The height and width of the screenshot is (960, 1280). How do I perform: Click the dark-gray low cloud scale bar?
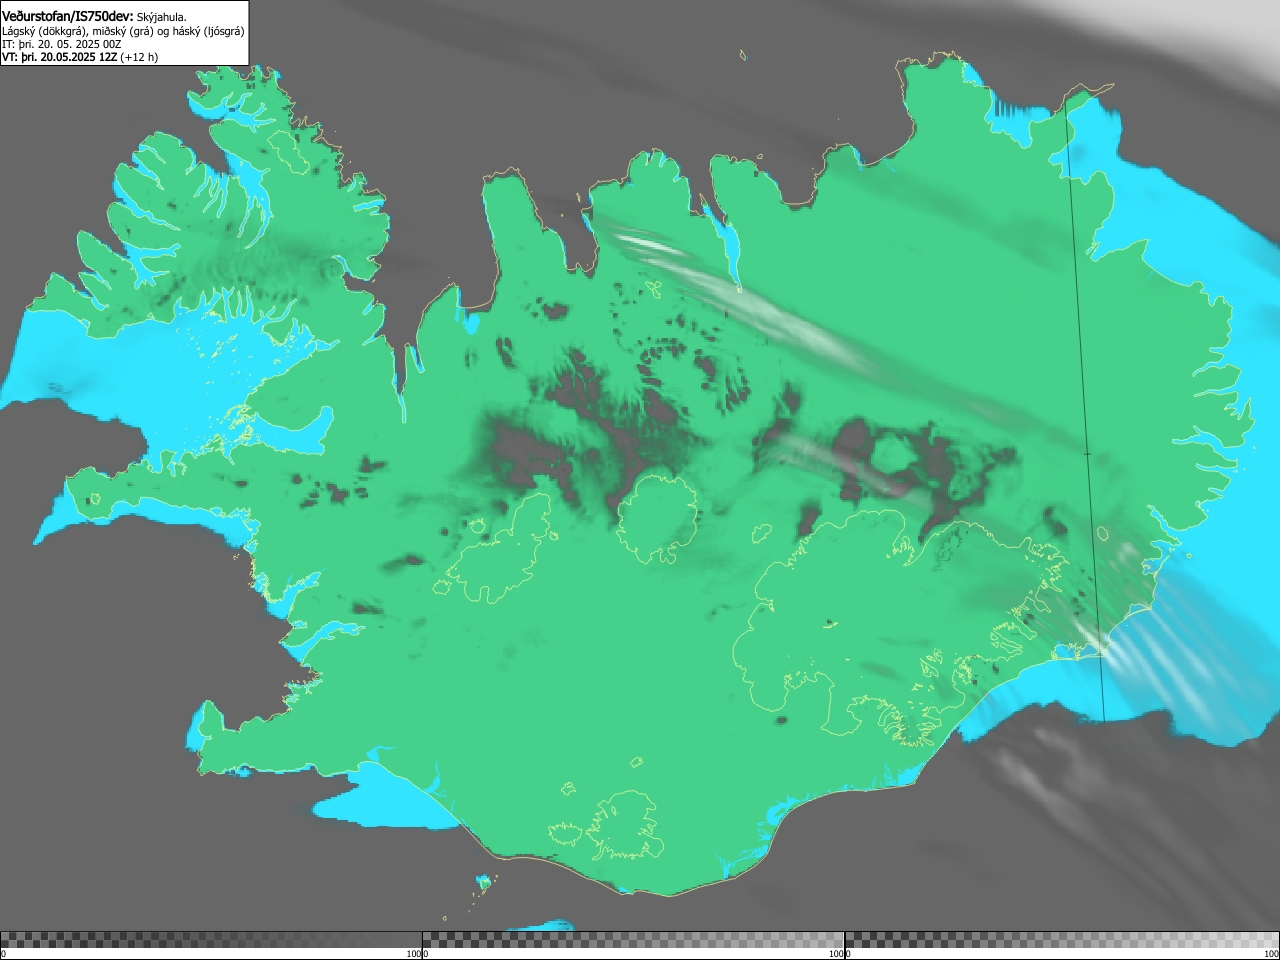pos(211,940)
